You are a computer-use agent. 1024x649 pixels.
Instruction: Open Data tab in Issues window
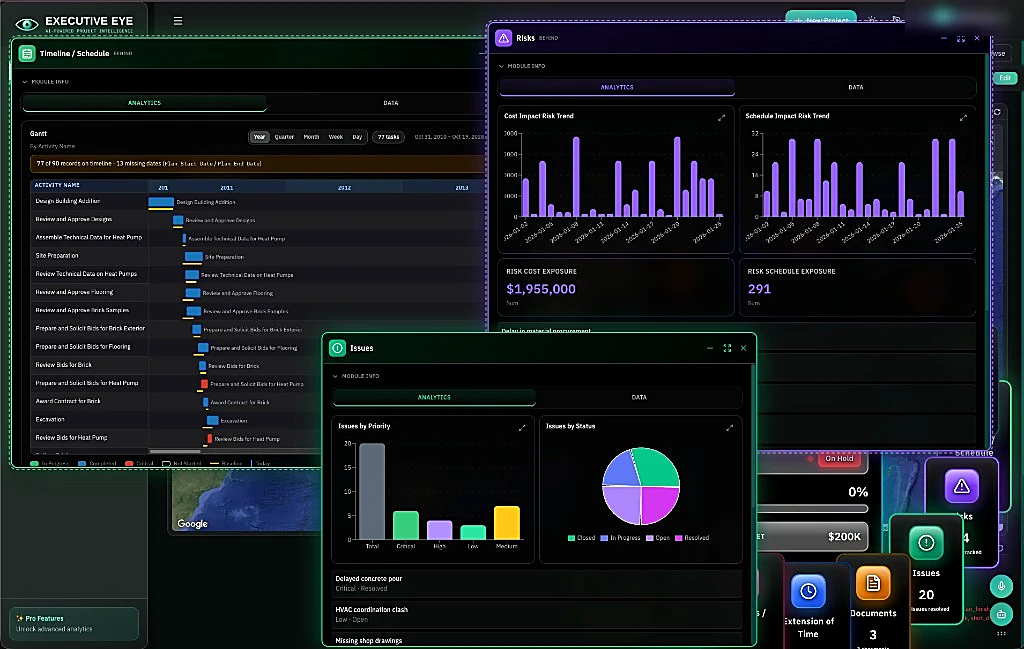coord(639,397)
